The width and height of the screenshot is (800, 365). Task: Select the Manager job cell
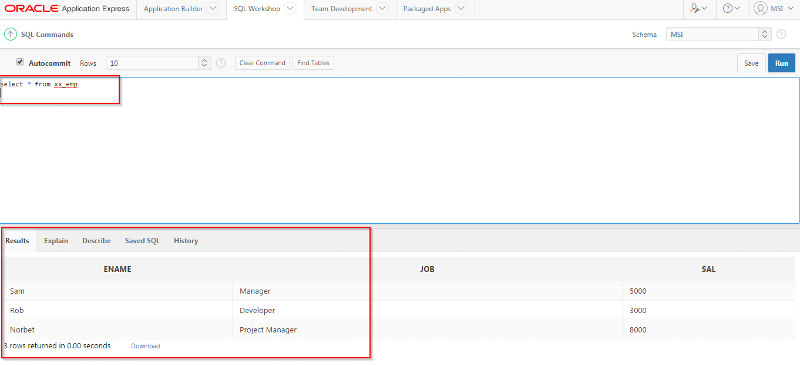tap(427, 291)
